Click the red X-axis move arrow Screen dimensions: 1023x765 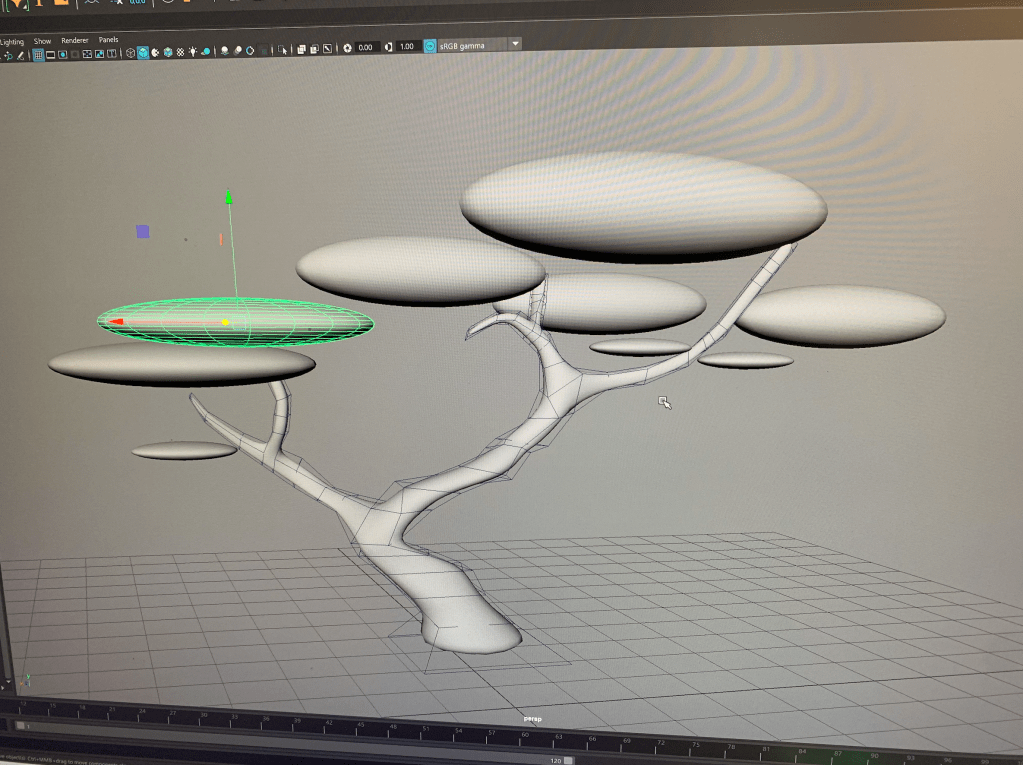(x=116, y=321)
